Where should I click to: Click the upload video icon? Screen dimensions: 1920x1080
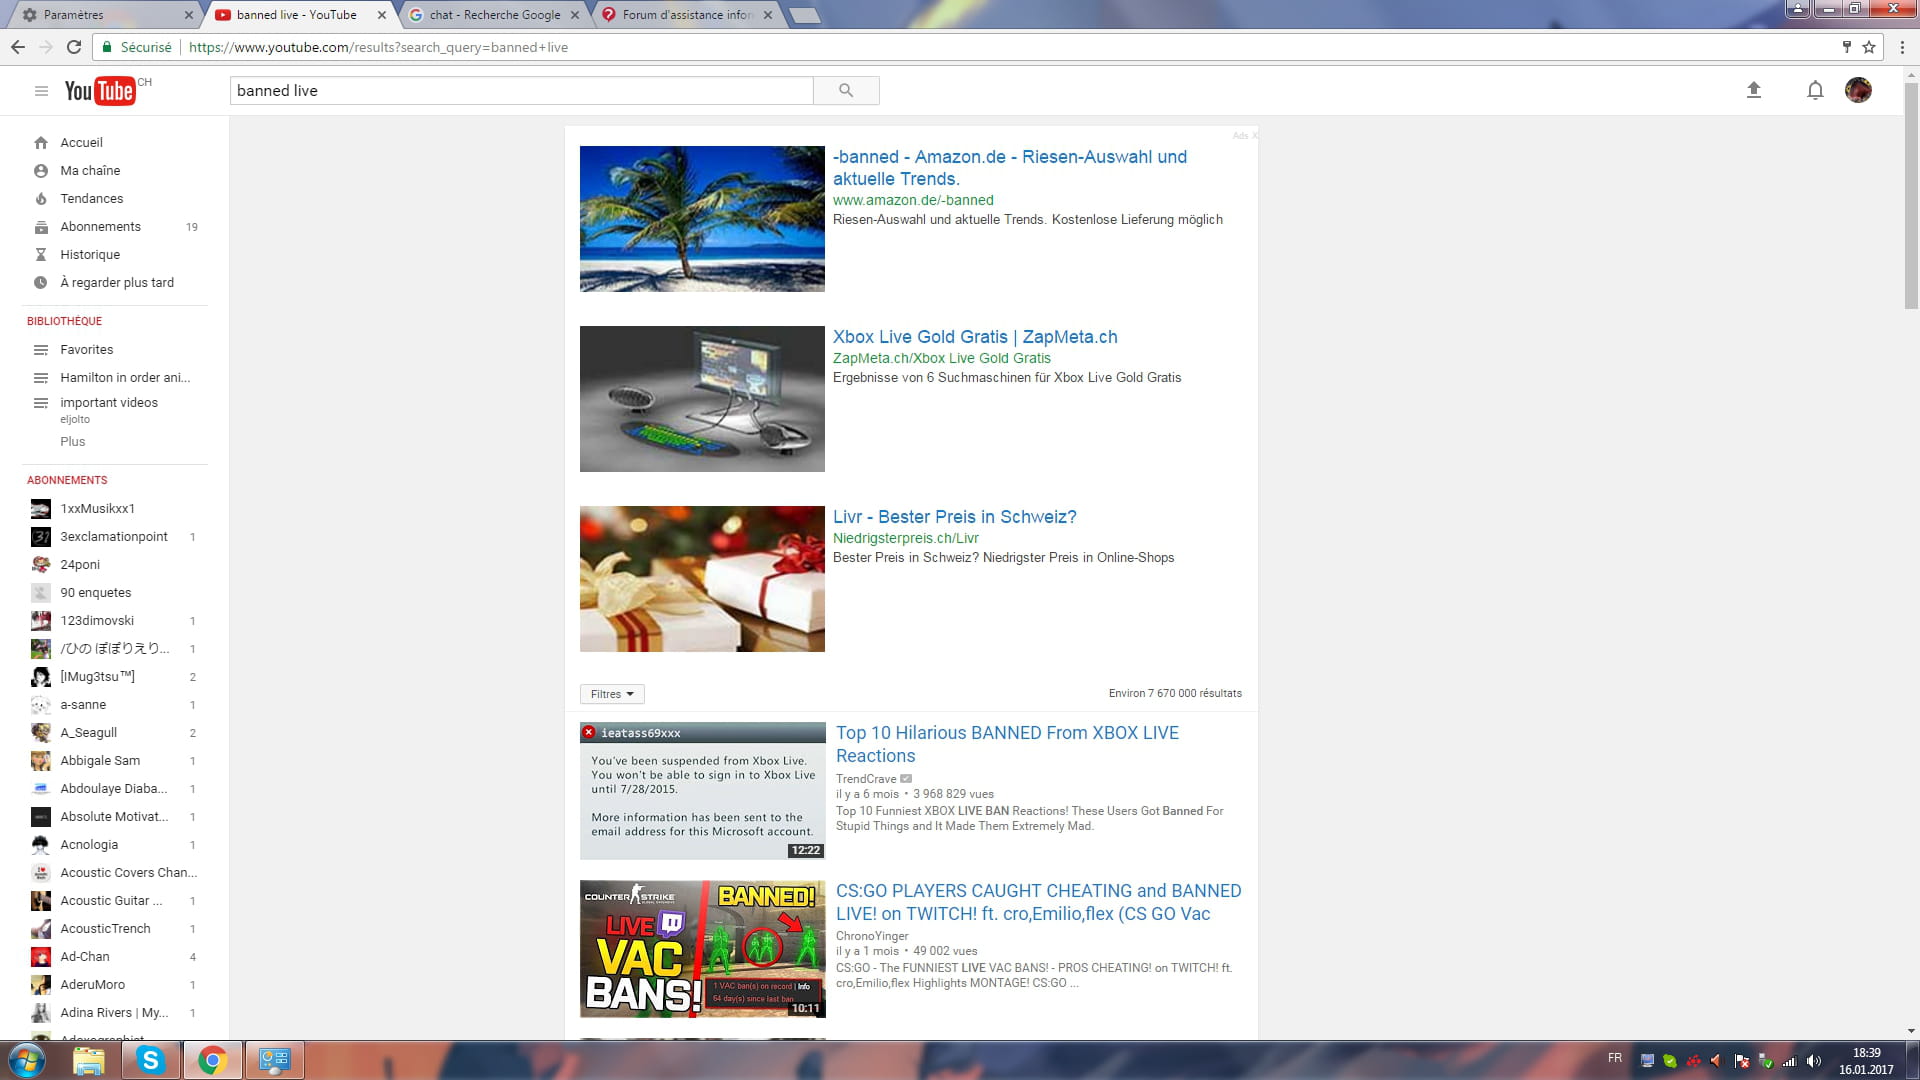click(x=1753, y=90)
